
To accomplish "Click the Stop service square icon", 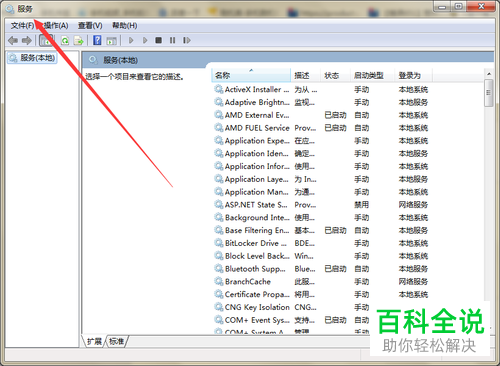I will (159, 40).
